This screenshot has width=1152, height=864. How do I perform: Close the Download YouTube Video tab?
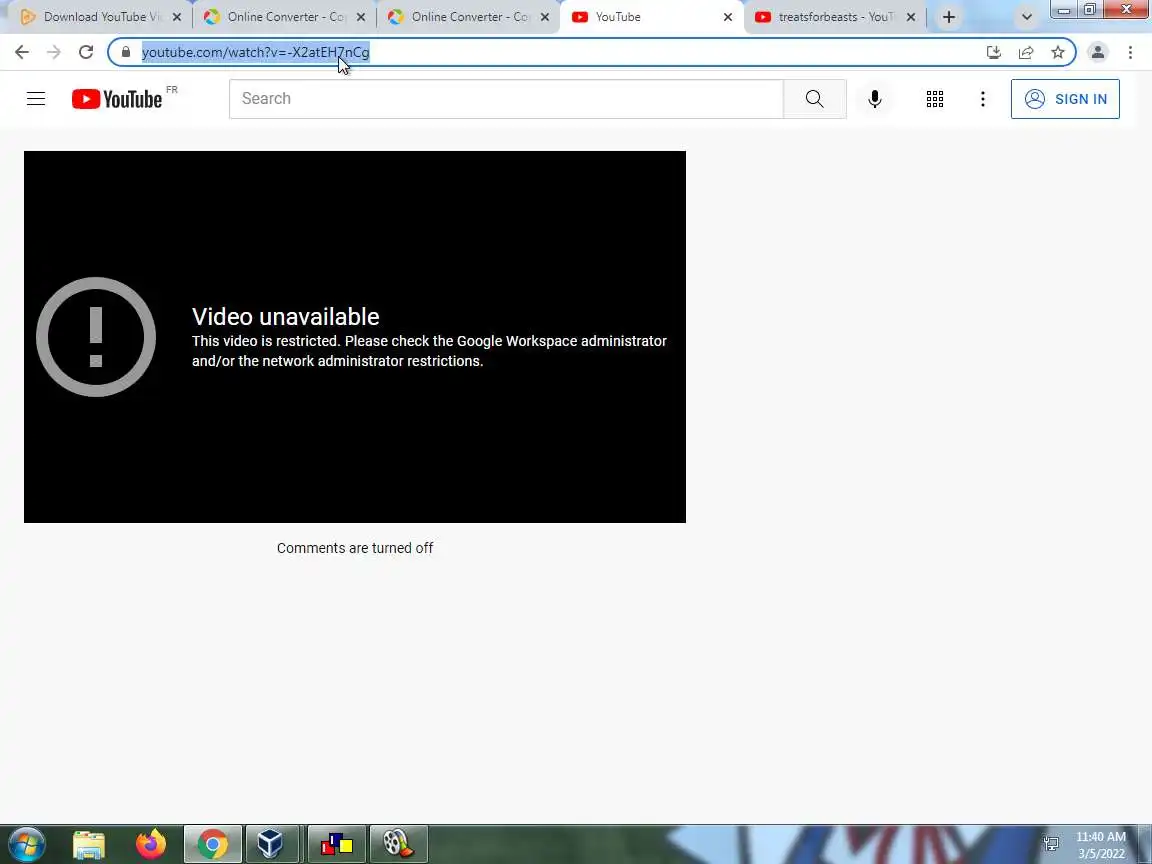[x=176, y=17]
